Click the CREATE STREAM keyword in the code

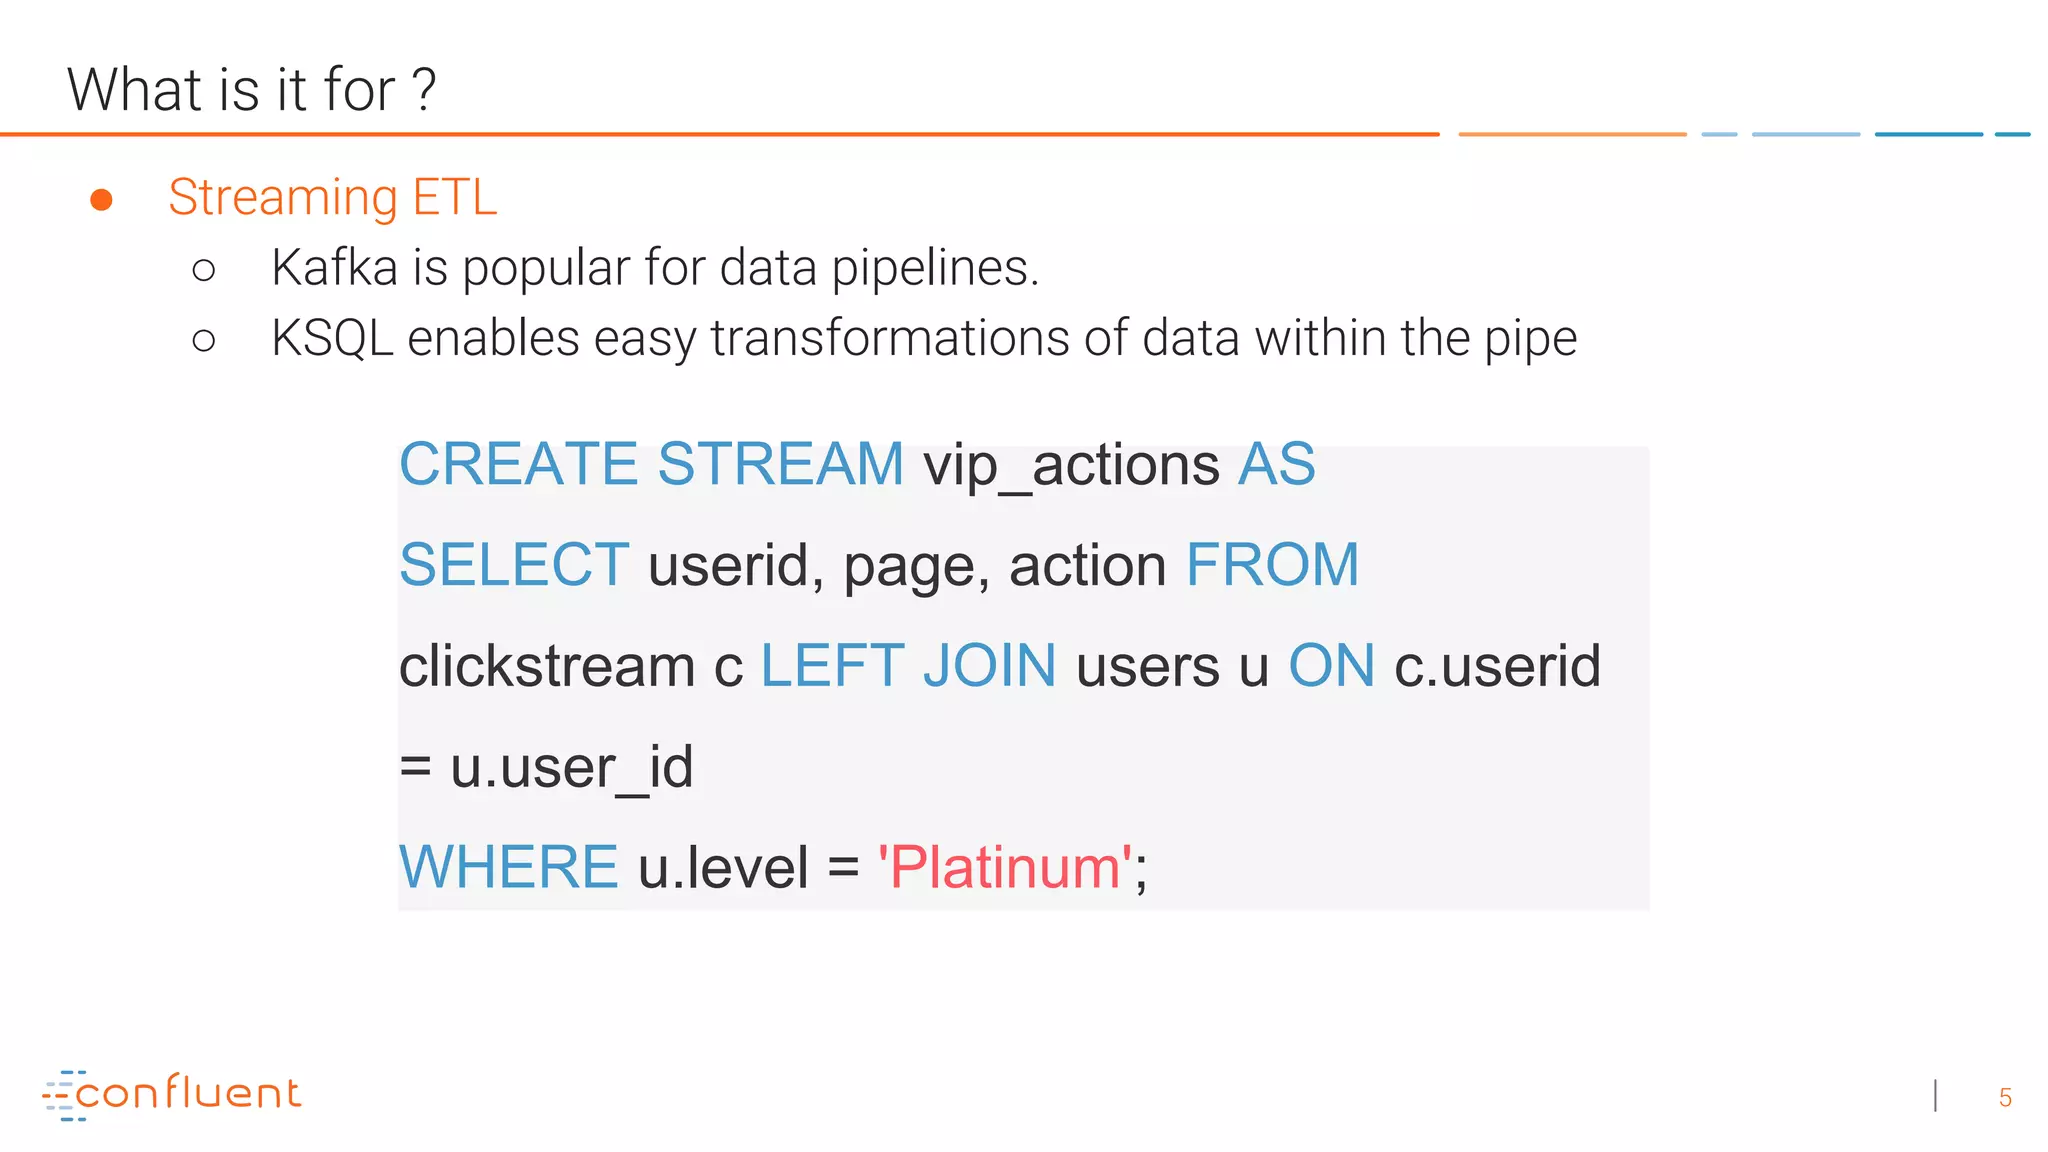[651, 465]
